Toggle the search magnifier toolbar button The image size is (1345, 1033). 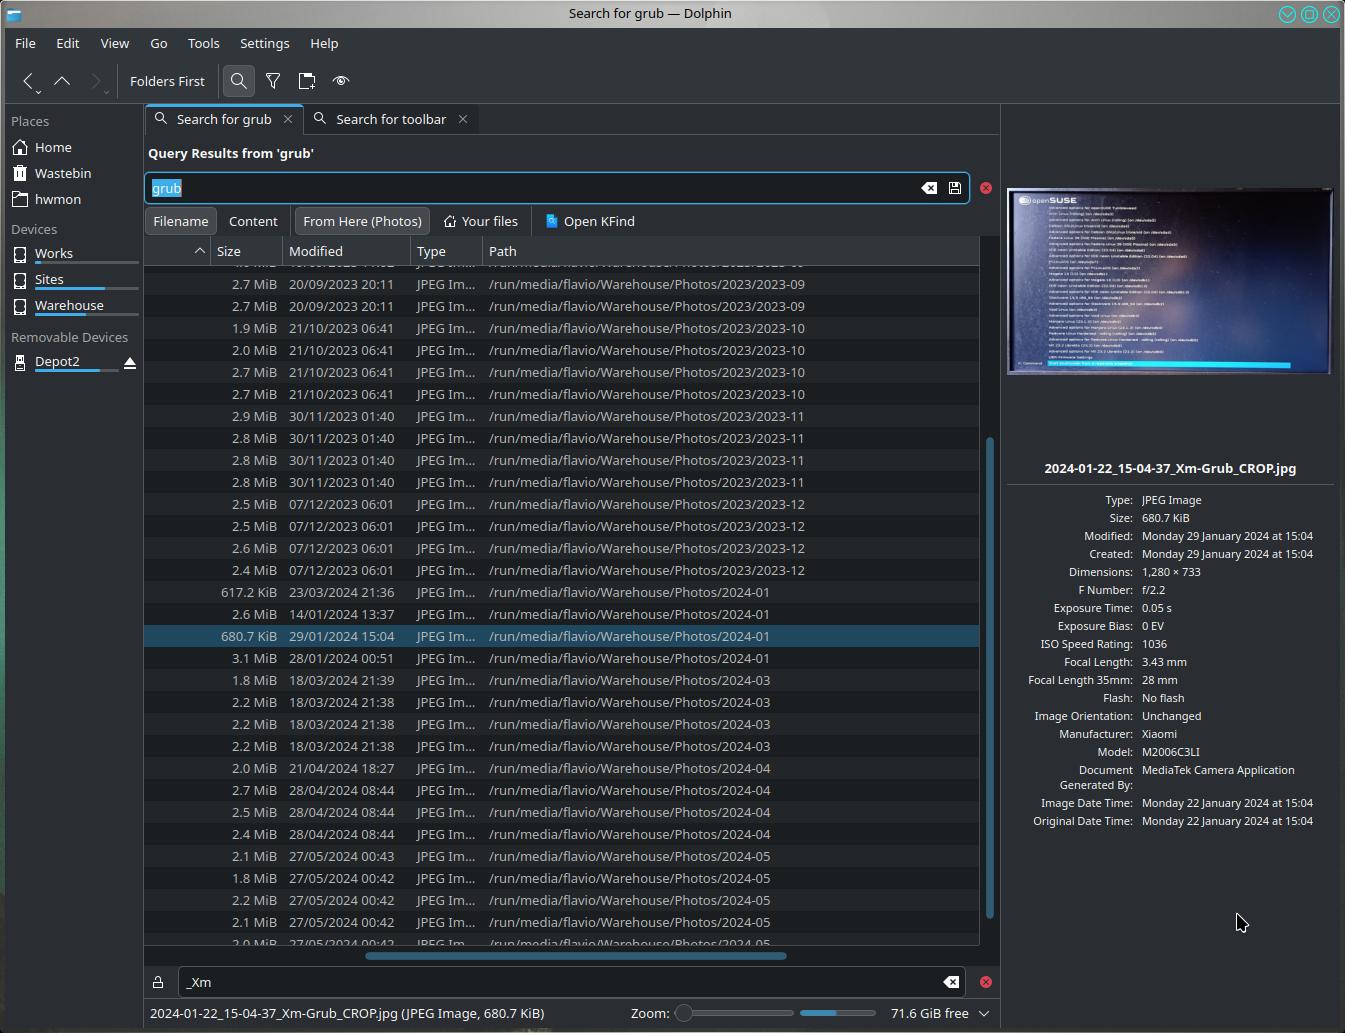pos(238,81)
